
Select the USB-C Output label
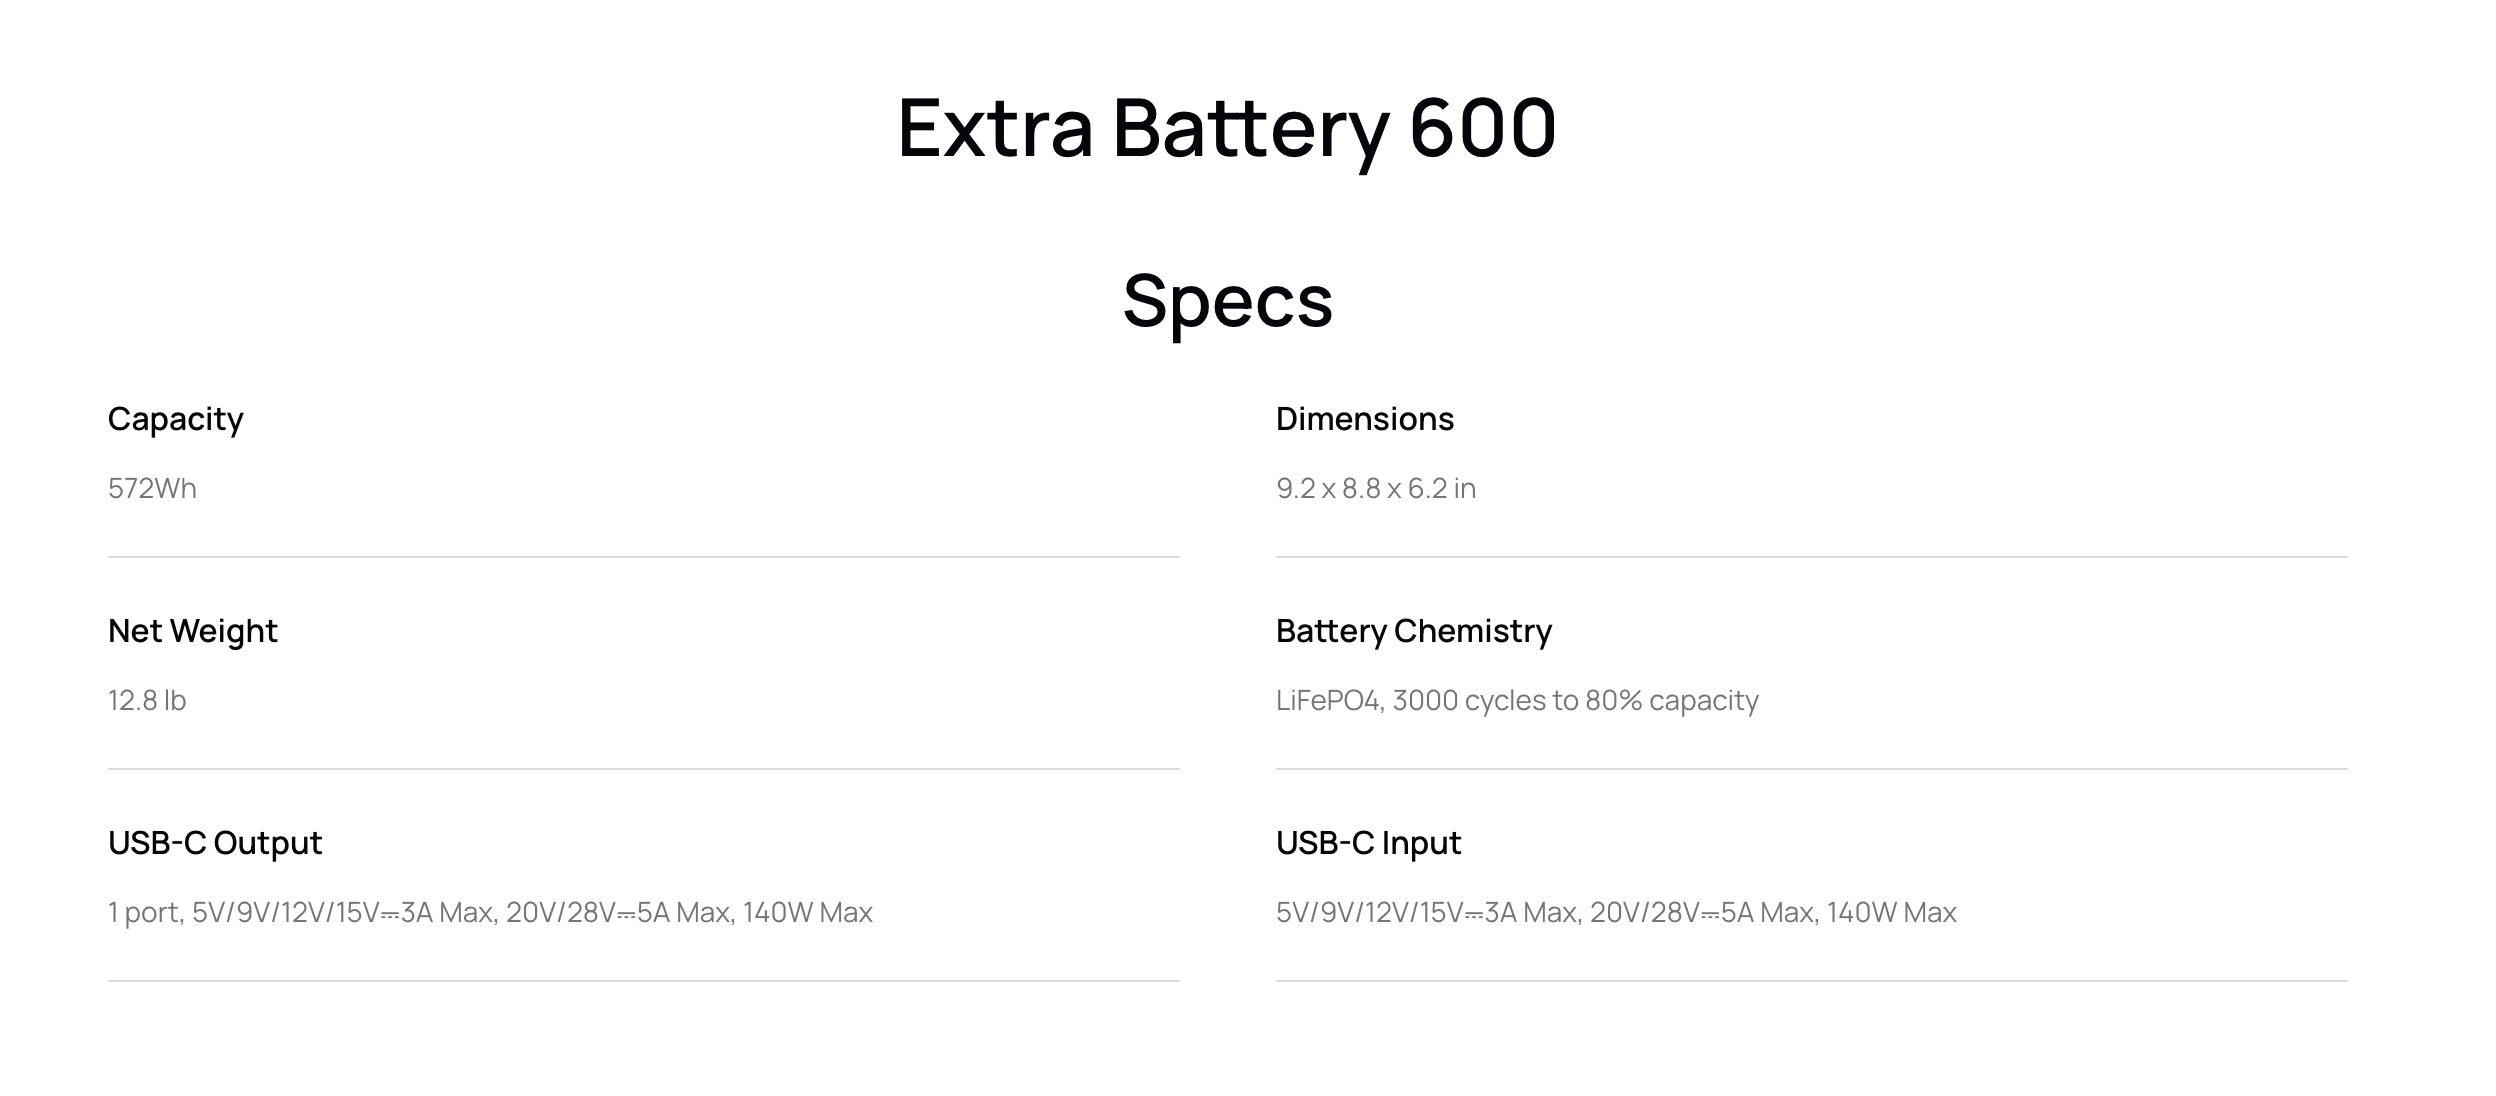[x=215, y=843]
